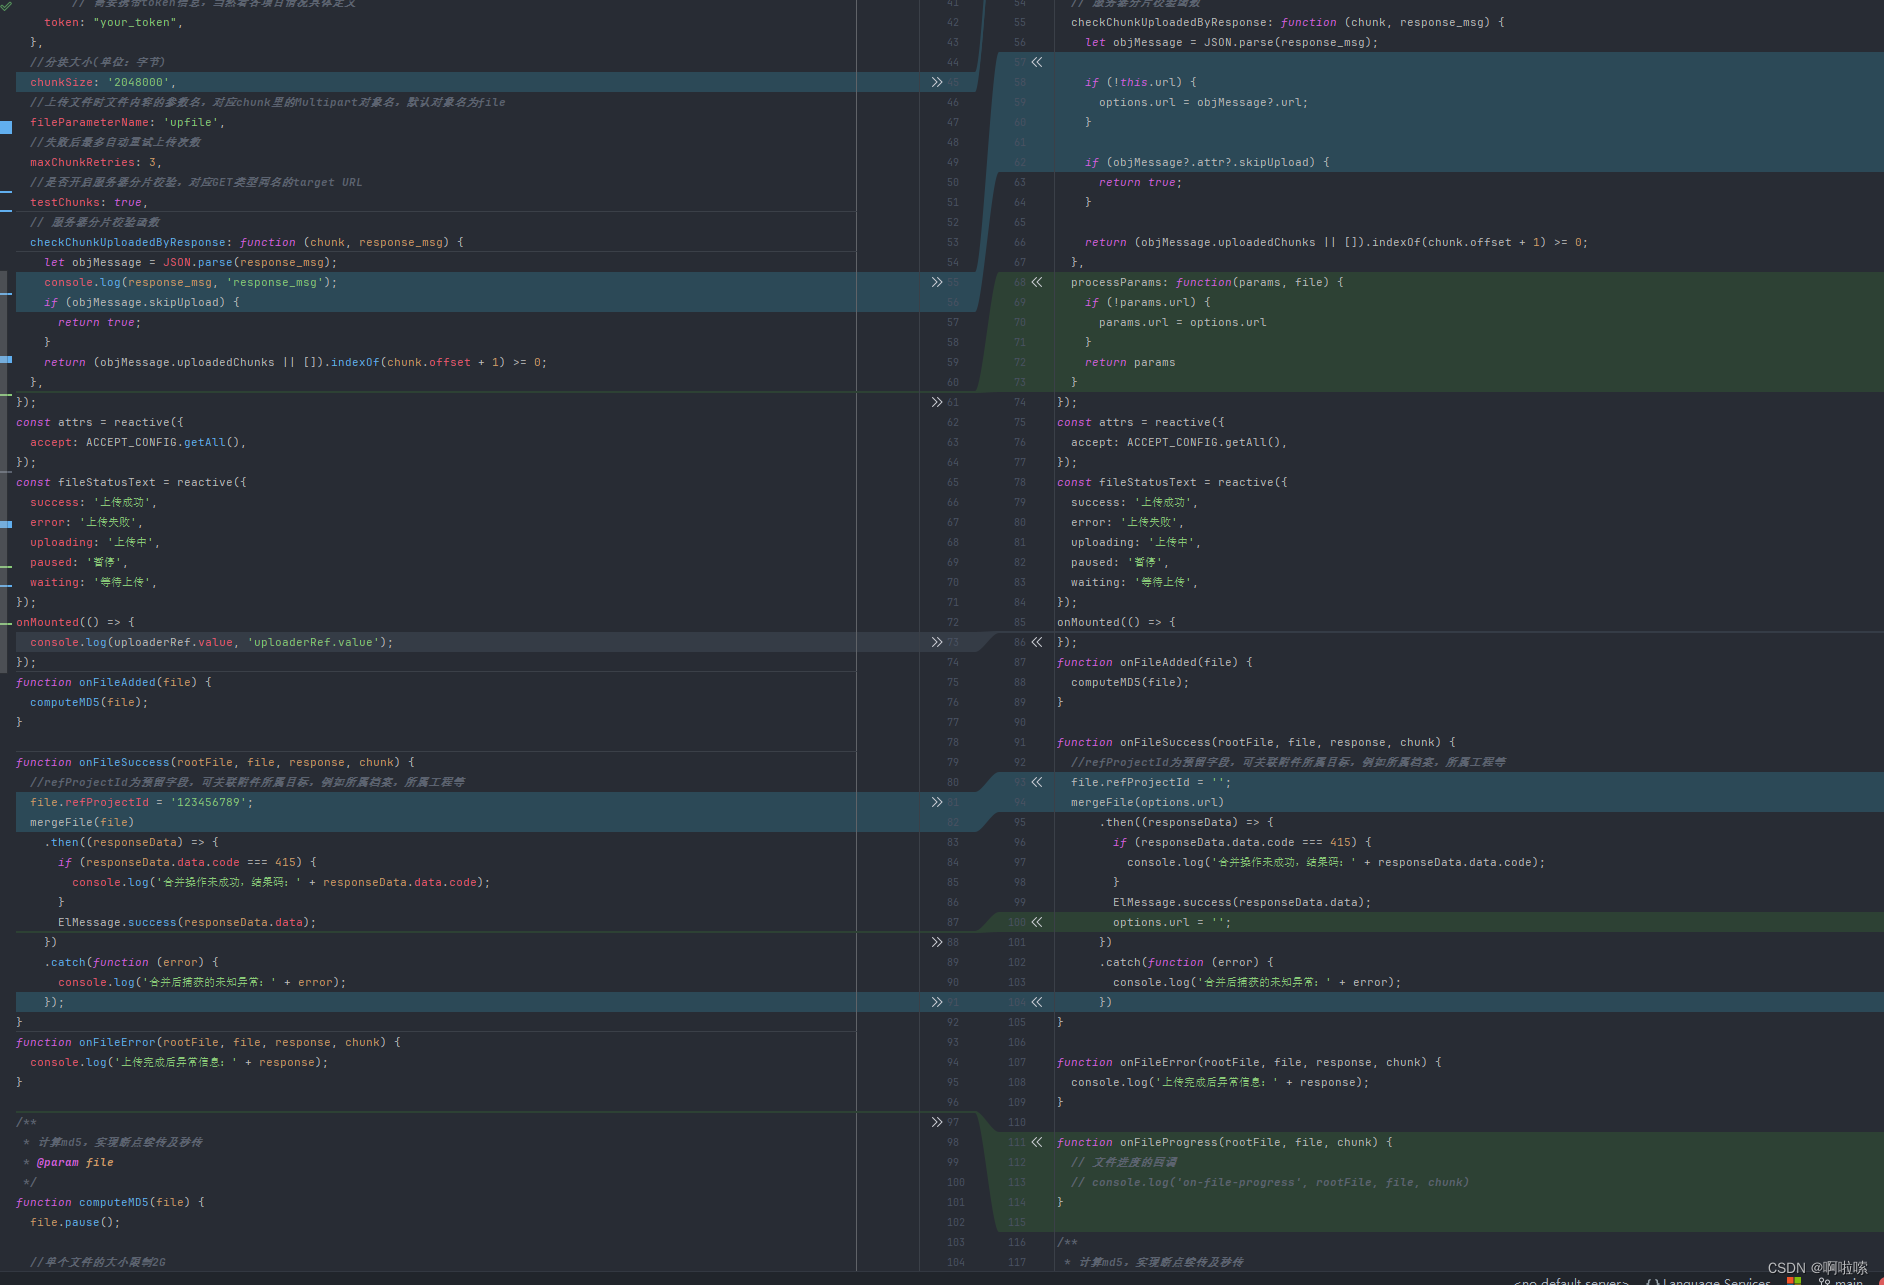This screenshot has height=1285, width=1884.
Task: Click the << arrow beside right line 104
Action: [1037, 1002]
